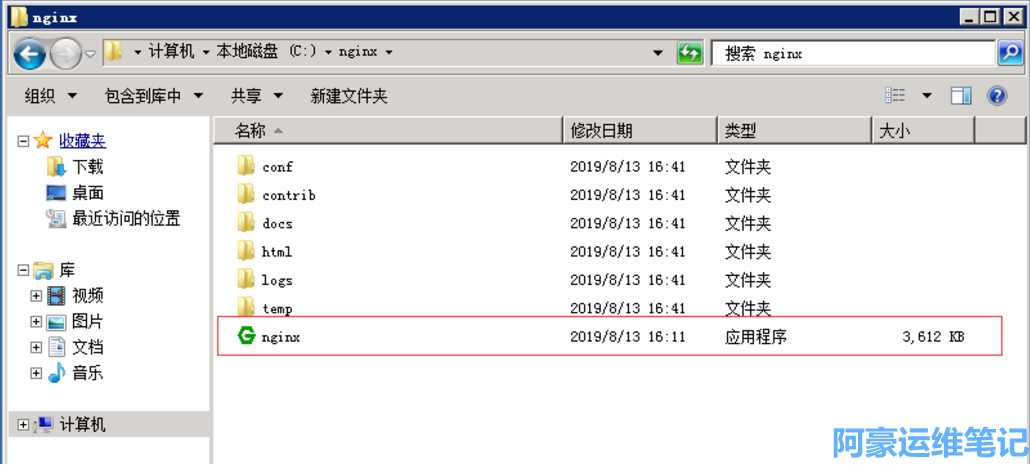Click the 收藏夹 link in sidebar
The image size is (1030, 465).
(x=82, y=142)
